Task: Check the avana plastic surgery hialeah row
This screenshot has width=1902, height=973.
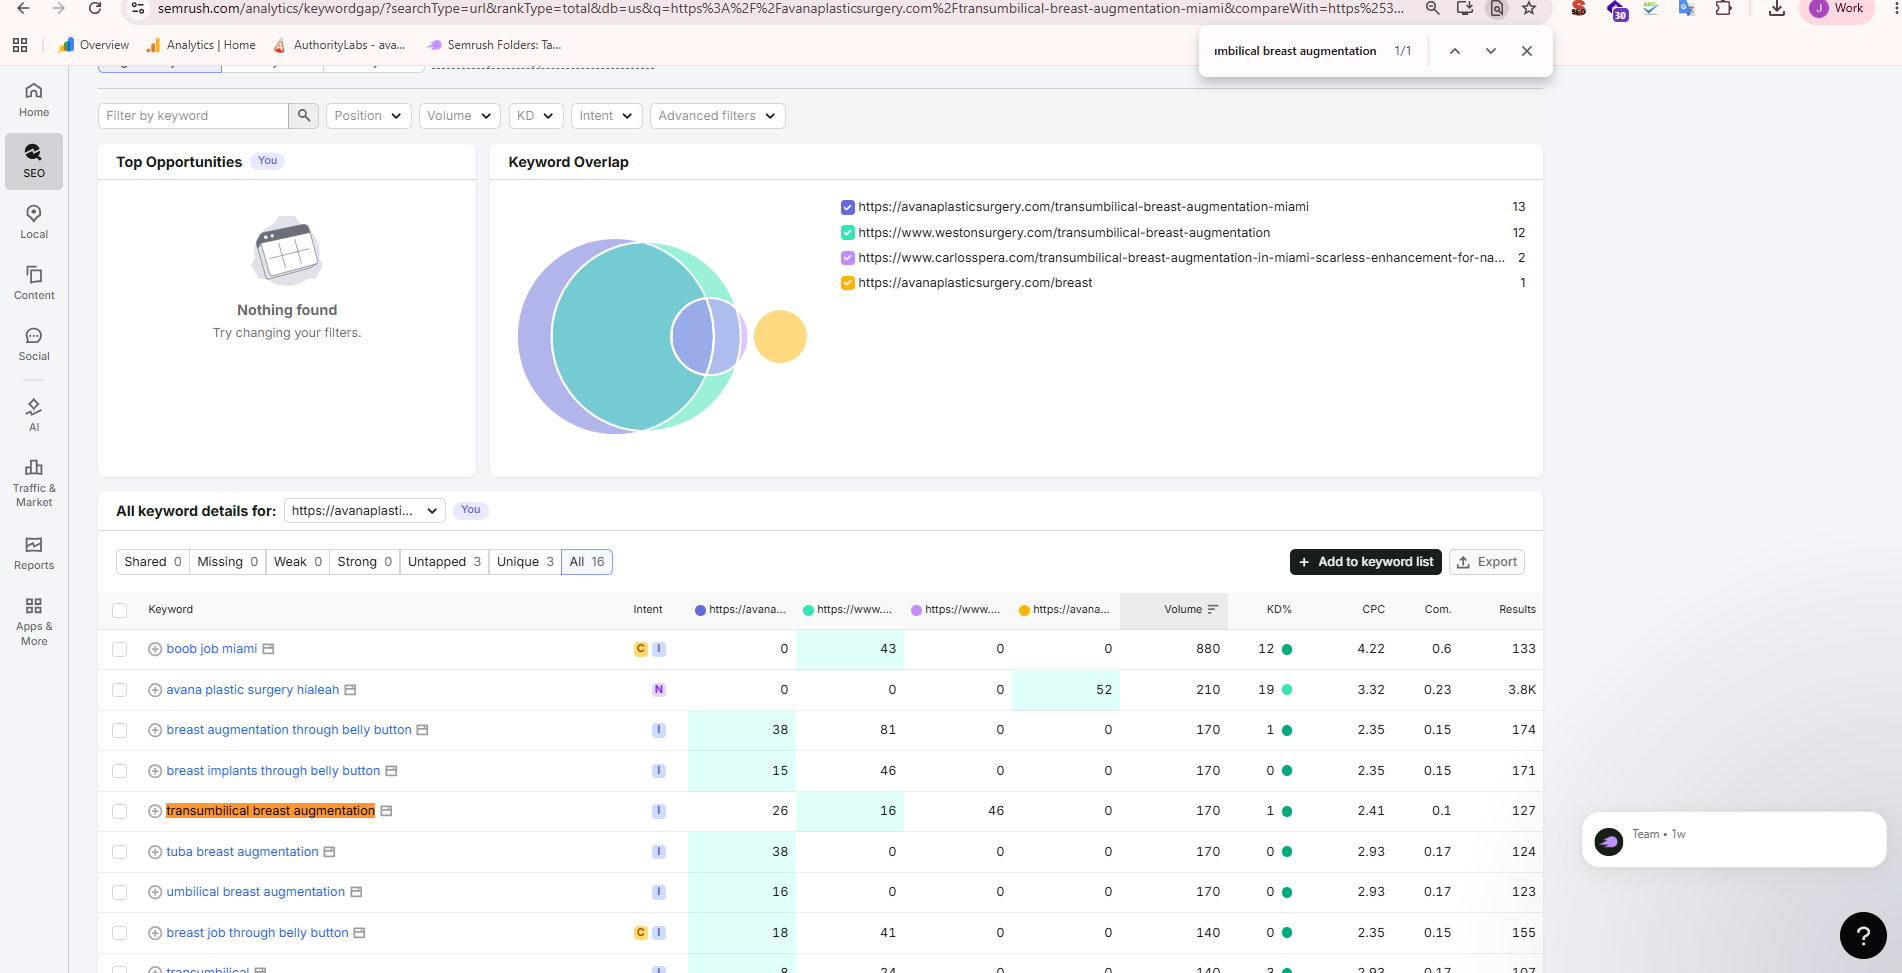Action: [x=120, y=690]
